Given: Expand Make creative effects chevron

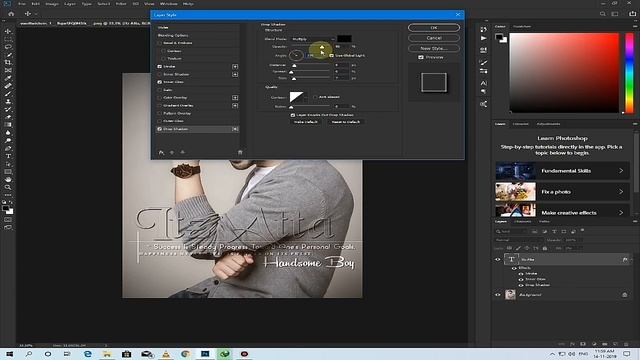Looking at the screenshot, I should point(621,213).
